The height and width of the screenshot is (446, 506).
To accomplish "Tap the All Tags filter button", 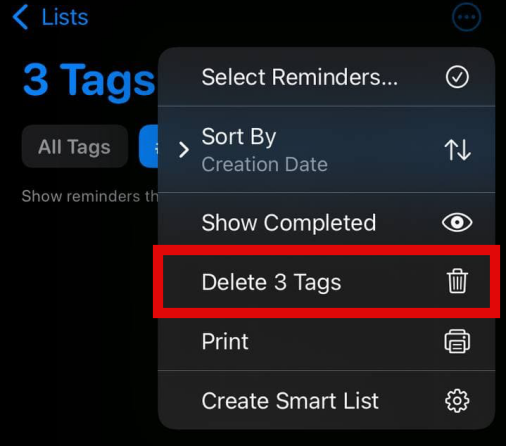I will tap(75, 146).
